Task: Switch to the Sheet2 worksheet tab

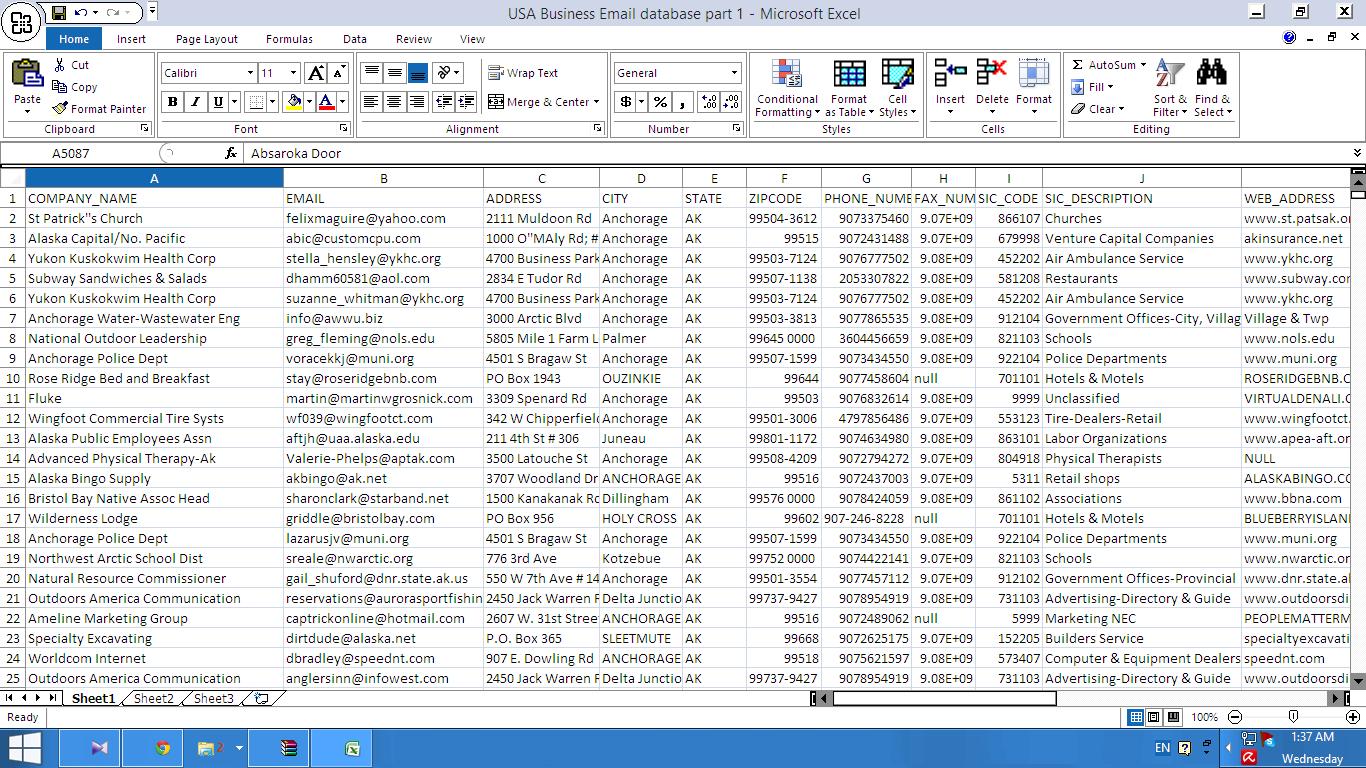Action: (x=153, y=698)
